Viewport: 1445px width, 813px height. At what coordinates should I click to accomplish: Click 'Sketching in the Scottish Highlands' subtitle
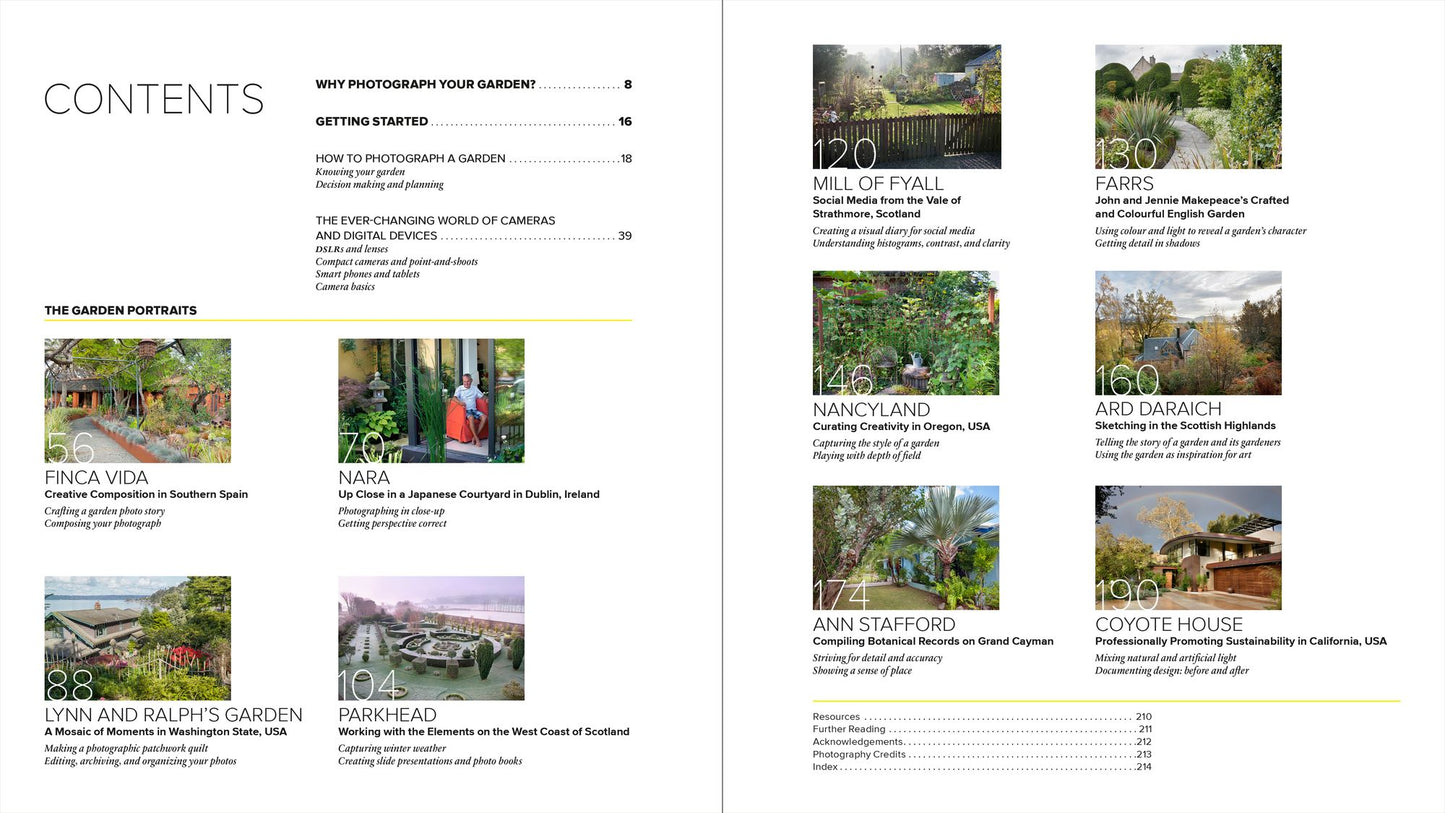(x=1185, y=426)
